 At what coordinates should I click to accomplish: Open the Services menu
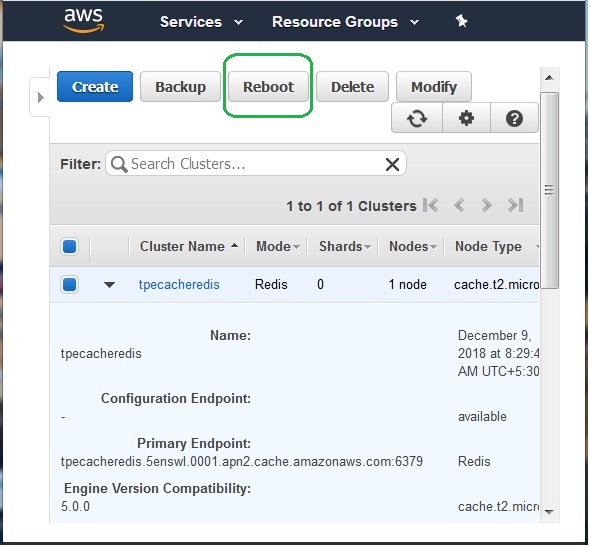coord(201,22)
